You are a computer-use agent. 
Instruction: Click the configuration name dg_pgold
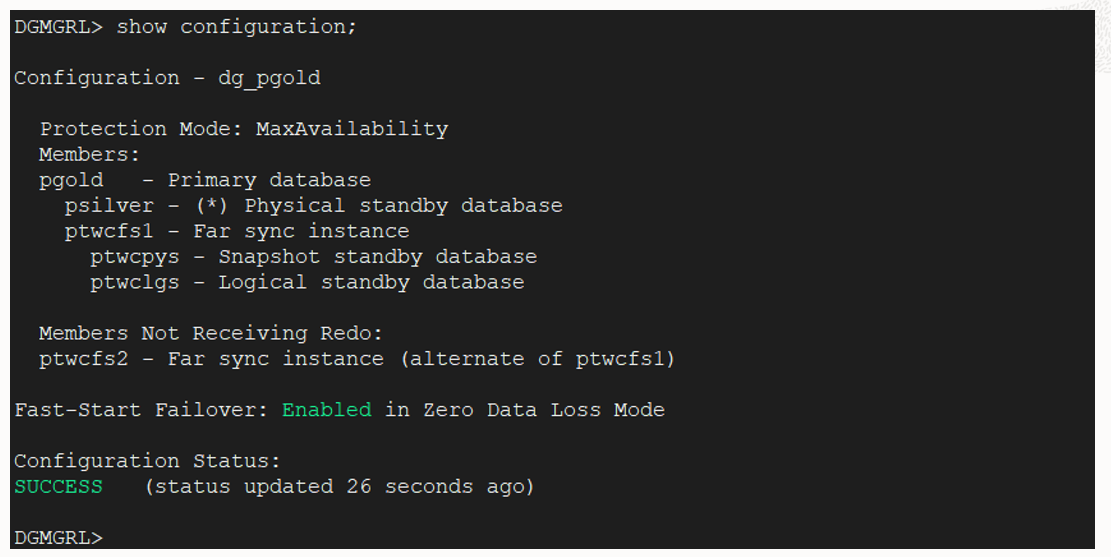[x=269, y=79]
